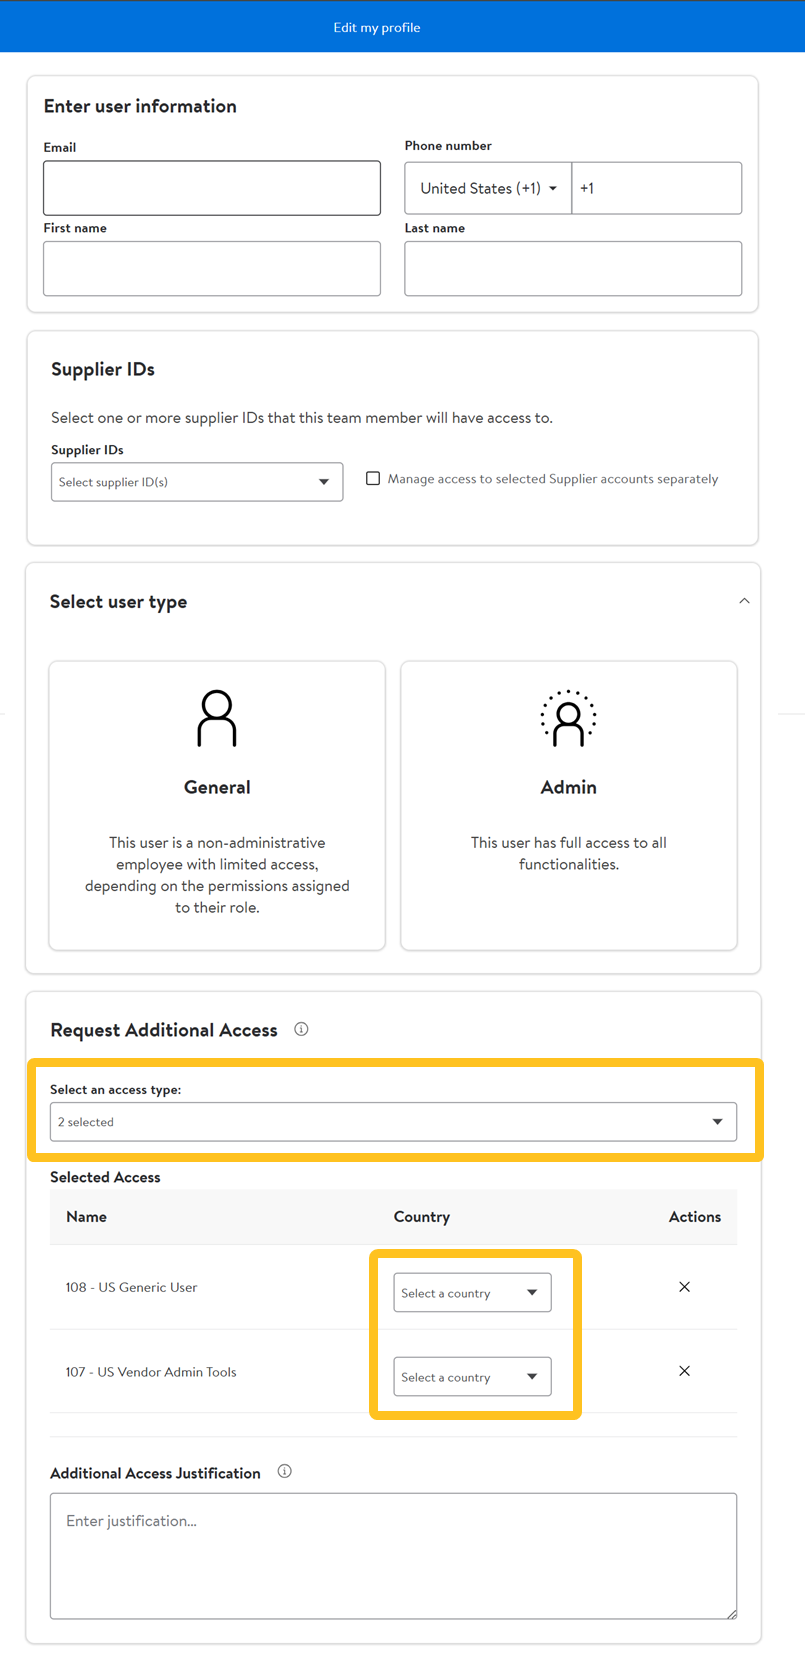Enable Manage access to Supplier accounts separately

coord(373,479)
